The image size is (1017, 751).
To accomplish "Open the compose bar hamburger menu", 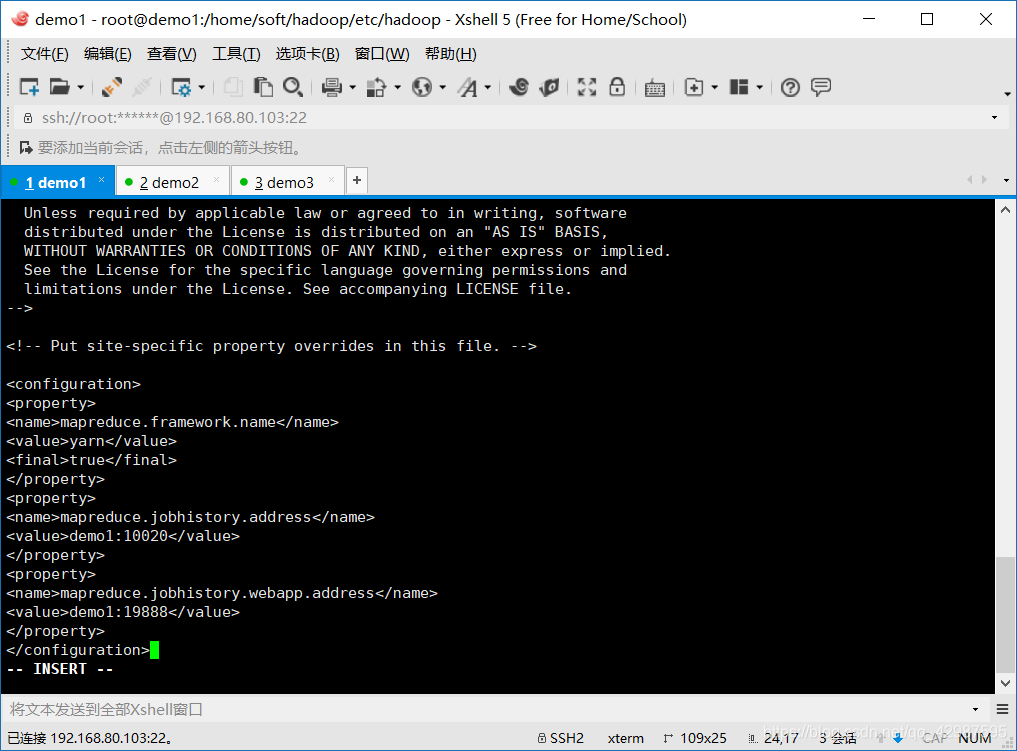I will pos(1002,709).
